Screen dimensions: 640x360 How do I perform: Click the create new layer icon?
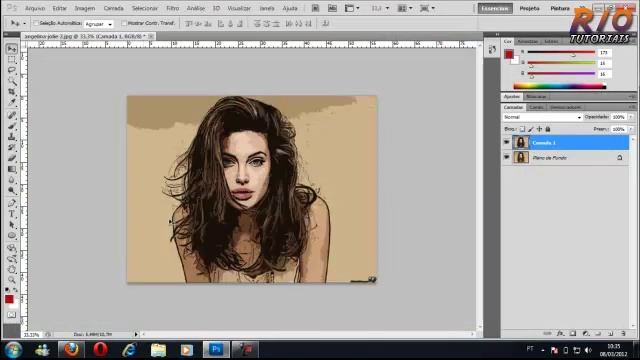(x=611, y=333)
